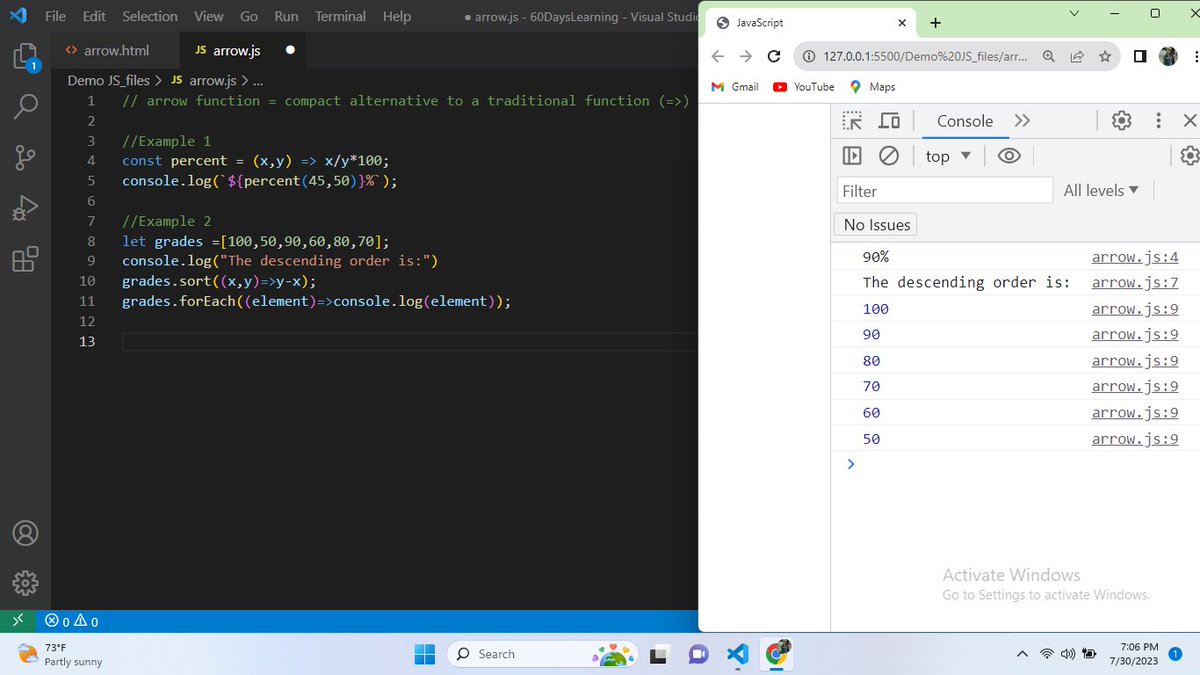This screenshot has height=675, width=1200.
Task: Bookmark this tab with the star
Action: point(1105,57)
